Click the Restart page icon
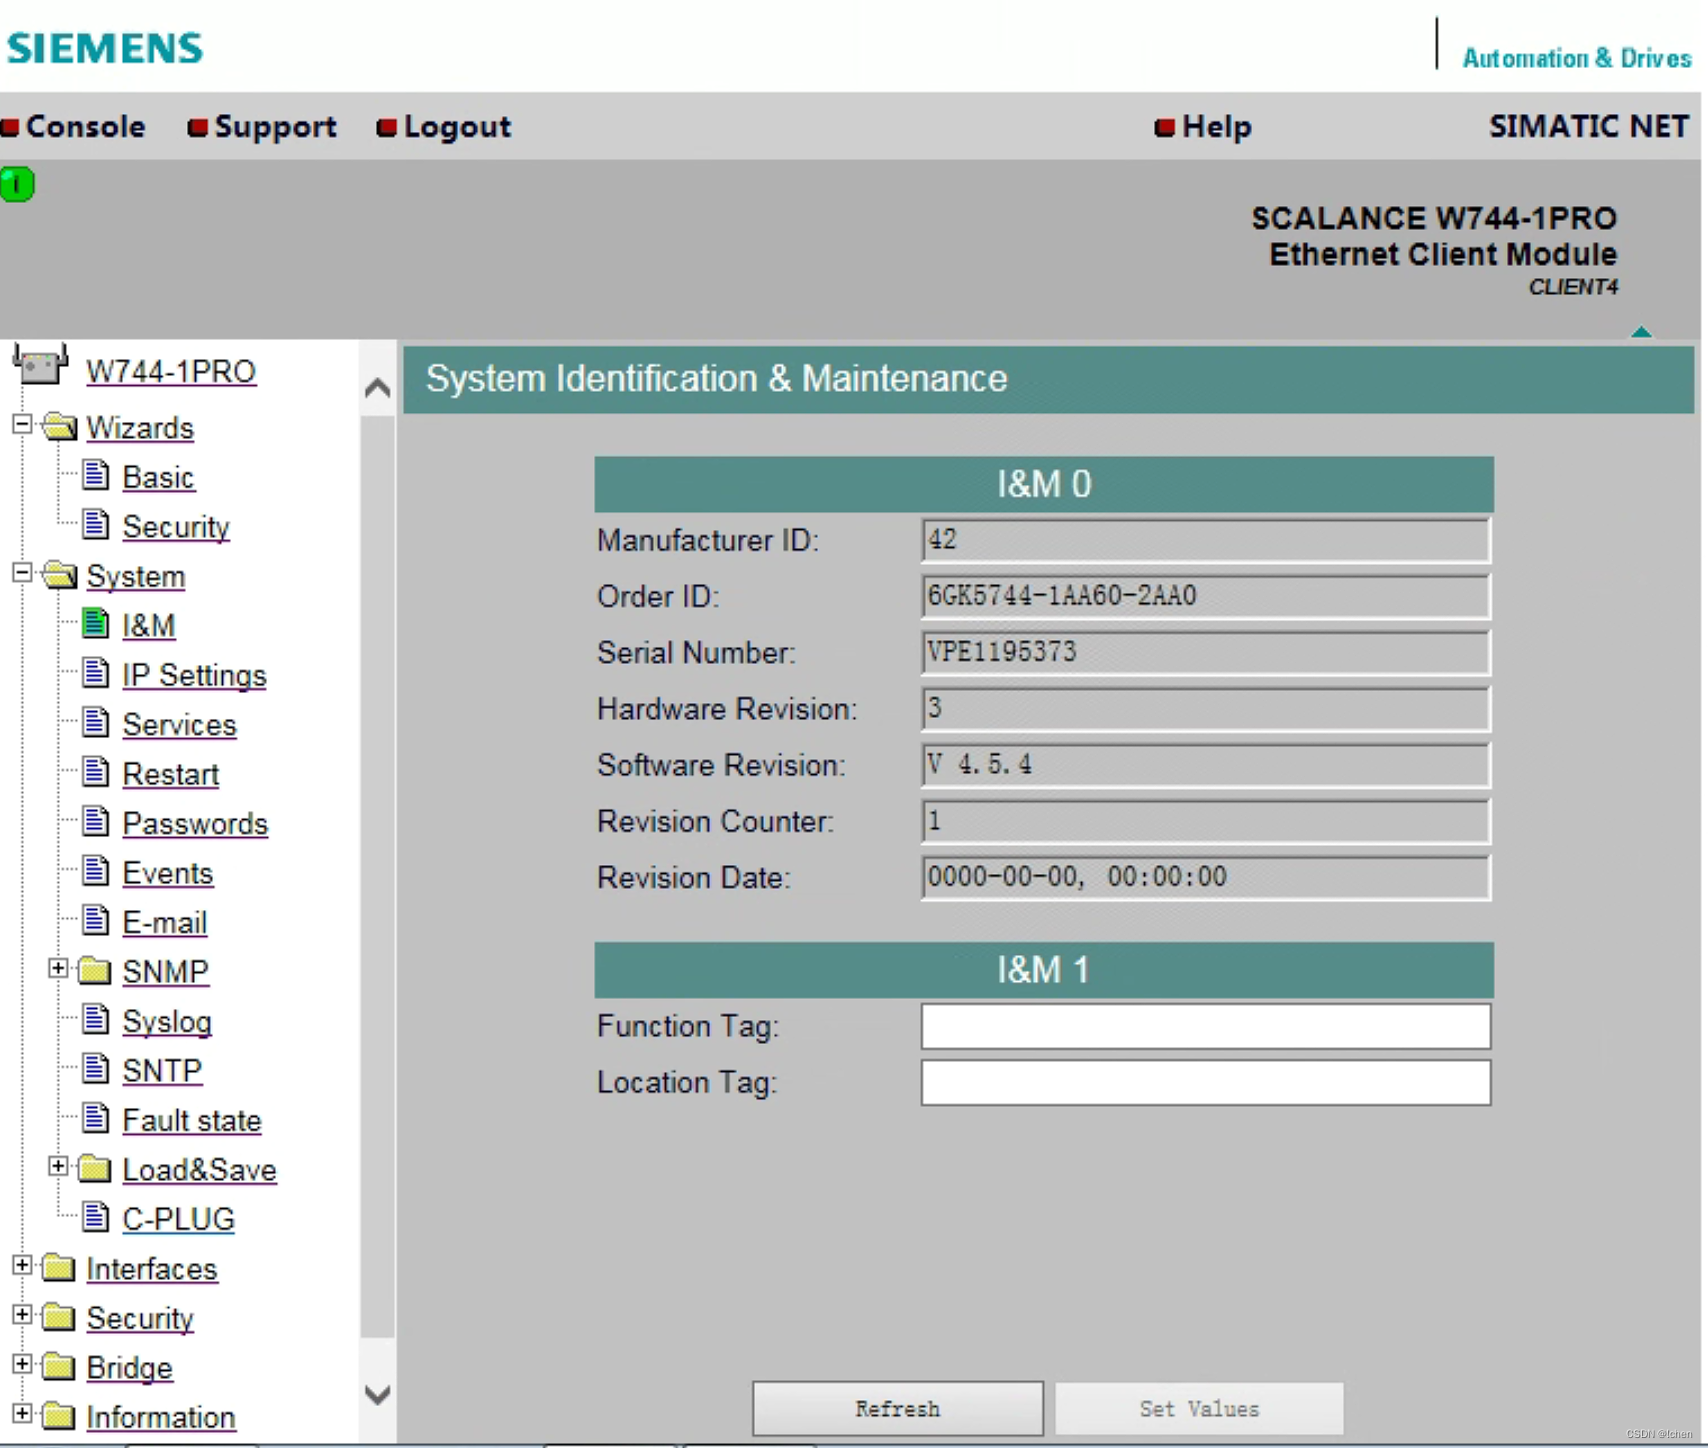The image size is (1708, 1448). click(96, 771)
